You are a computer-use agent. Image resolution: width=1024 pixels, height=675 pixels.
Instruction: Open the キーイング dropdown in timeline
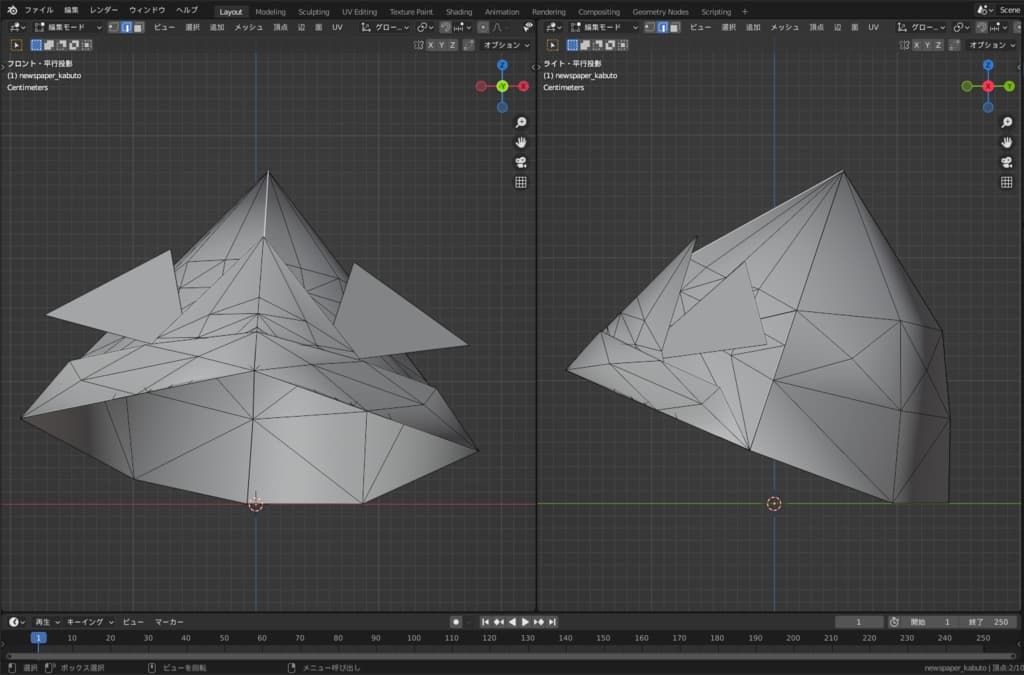(x=91, y=622)
